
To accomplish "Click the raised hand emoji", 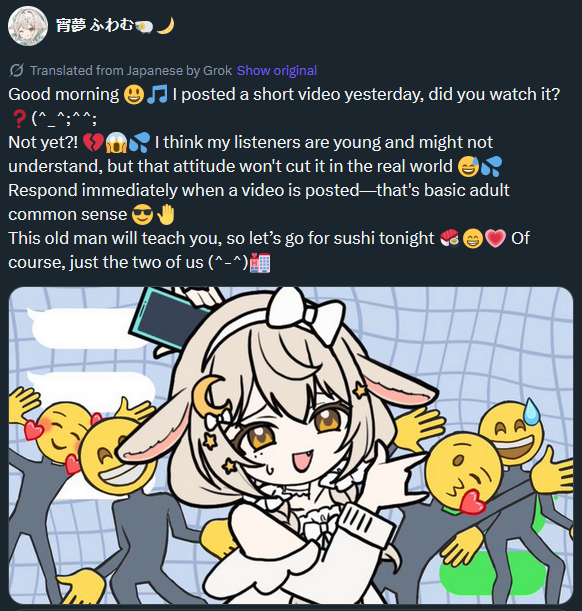I will click(x=166, y=214).
